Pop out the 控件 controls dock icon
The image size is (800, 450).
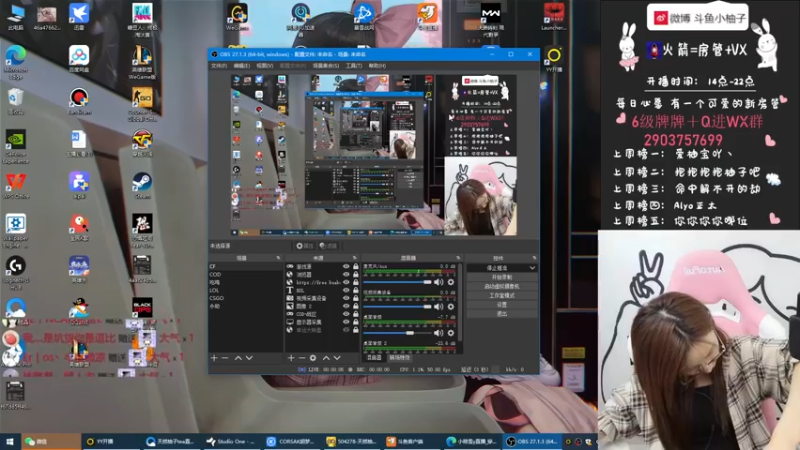click(x=534, y=258)
